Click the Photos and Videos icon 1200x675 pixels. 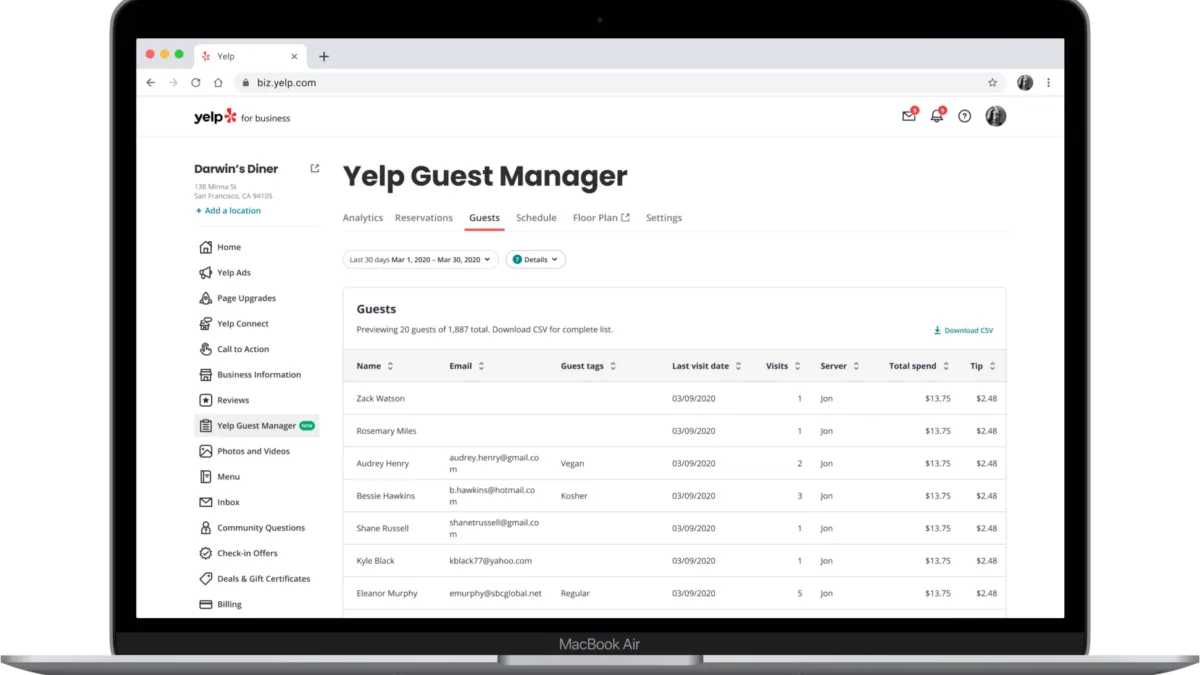click(206, 451)
